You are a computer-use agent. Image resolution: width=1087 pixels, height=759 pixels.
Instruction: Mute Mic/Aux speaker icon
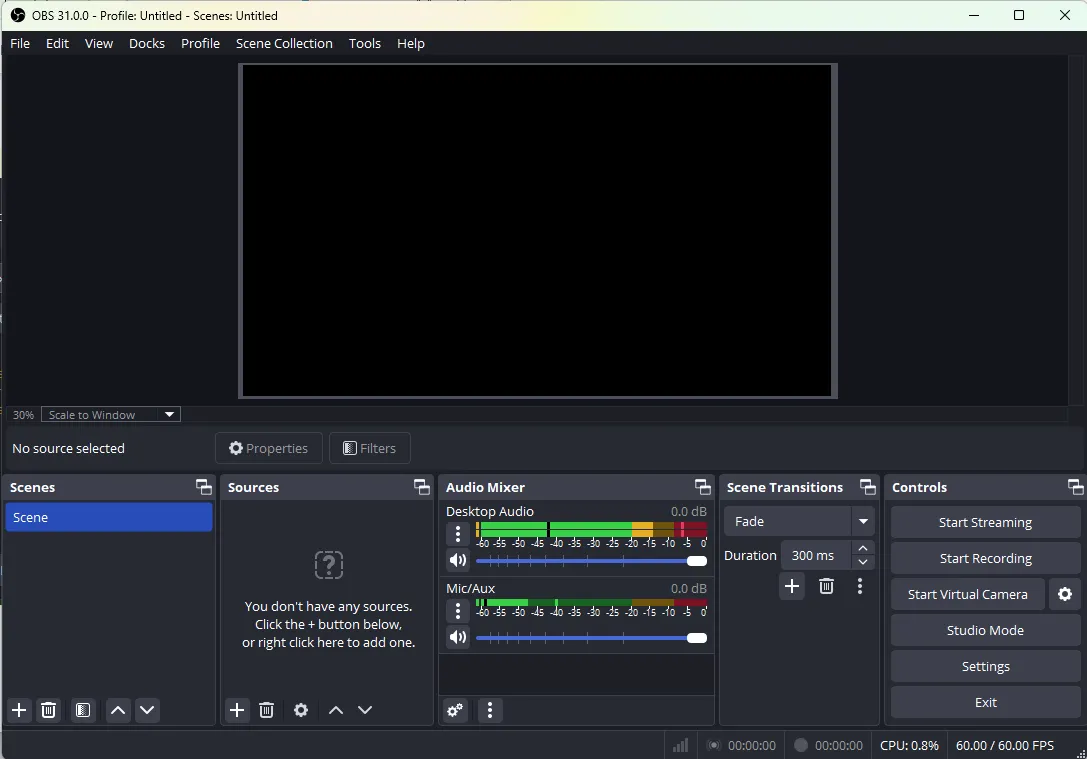pyautogui.click(x=458, y=637)
